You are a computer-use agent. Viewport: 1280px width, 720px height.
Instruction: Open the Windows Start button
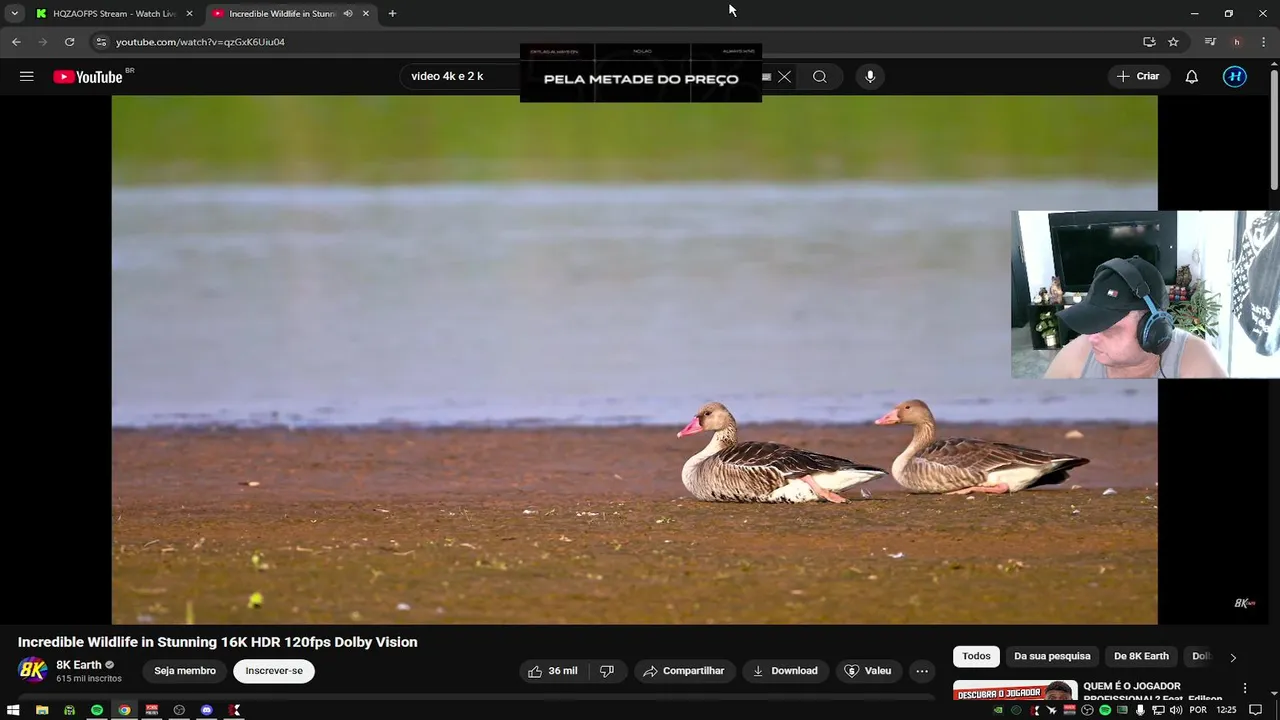[13, 710]
